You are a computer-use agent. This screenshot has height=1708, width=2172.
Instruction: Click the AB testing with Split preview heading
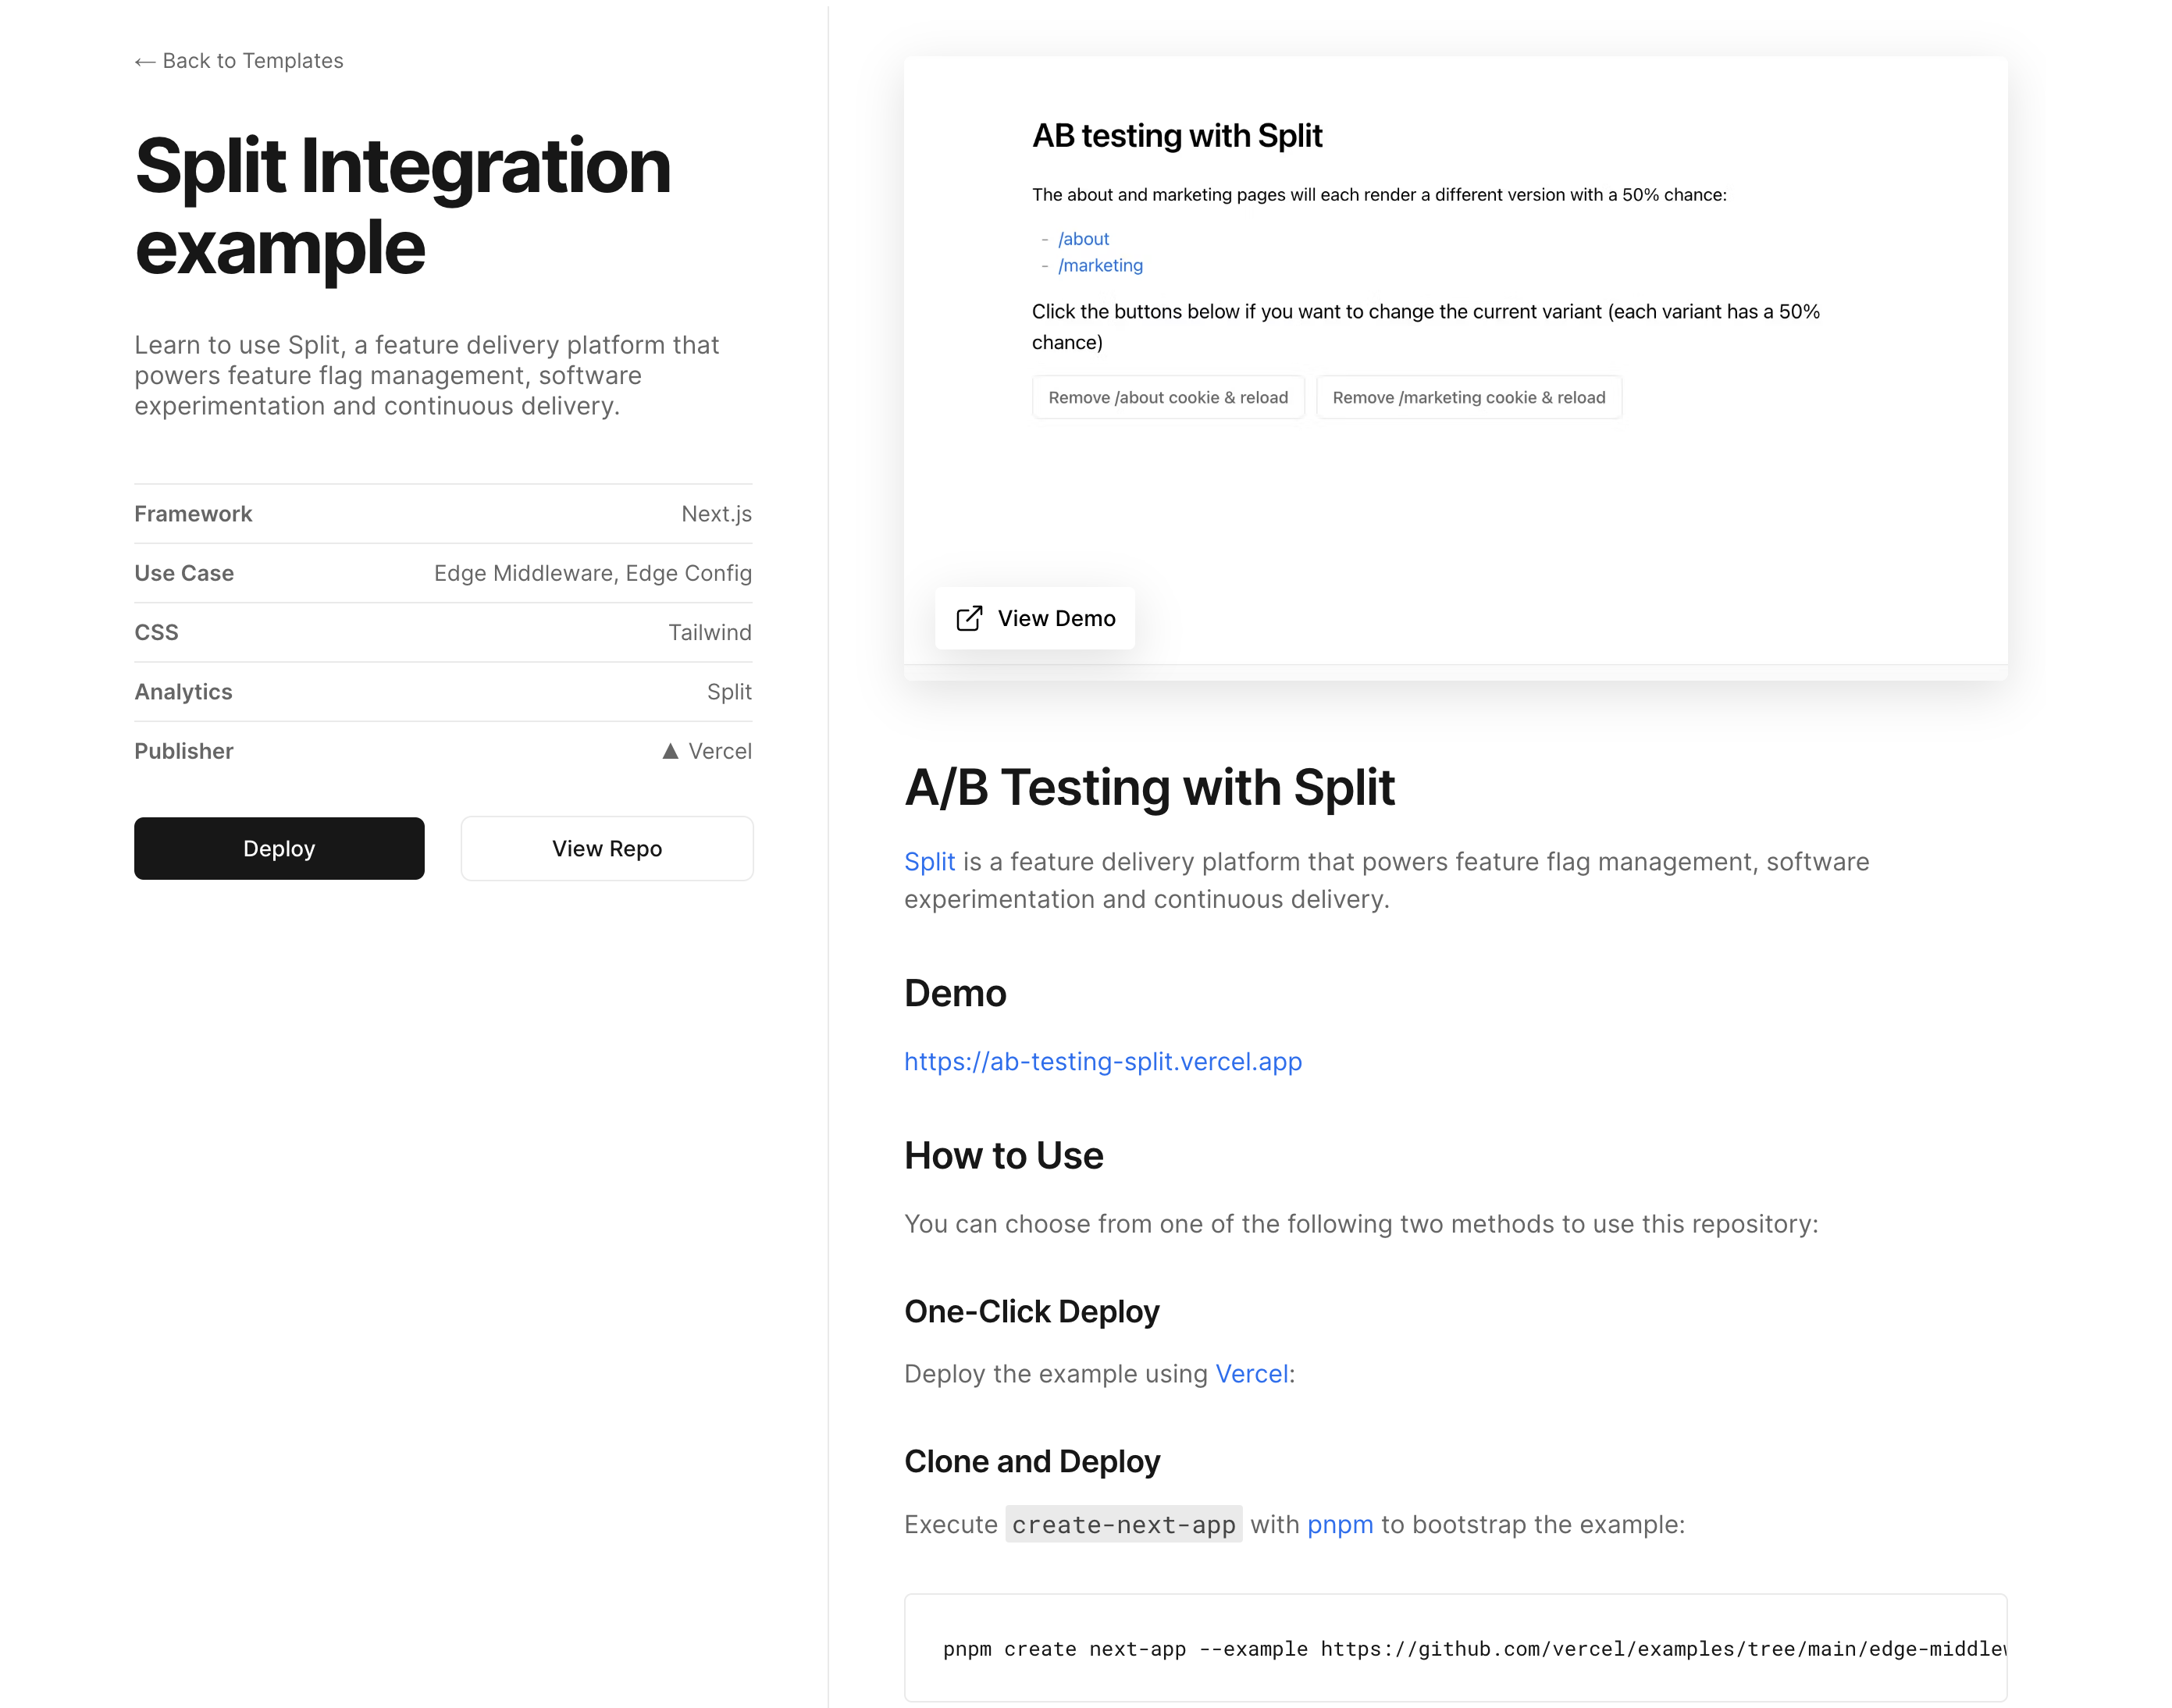tap(1177, 135)
